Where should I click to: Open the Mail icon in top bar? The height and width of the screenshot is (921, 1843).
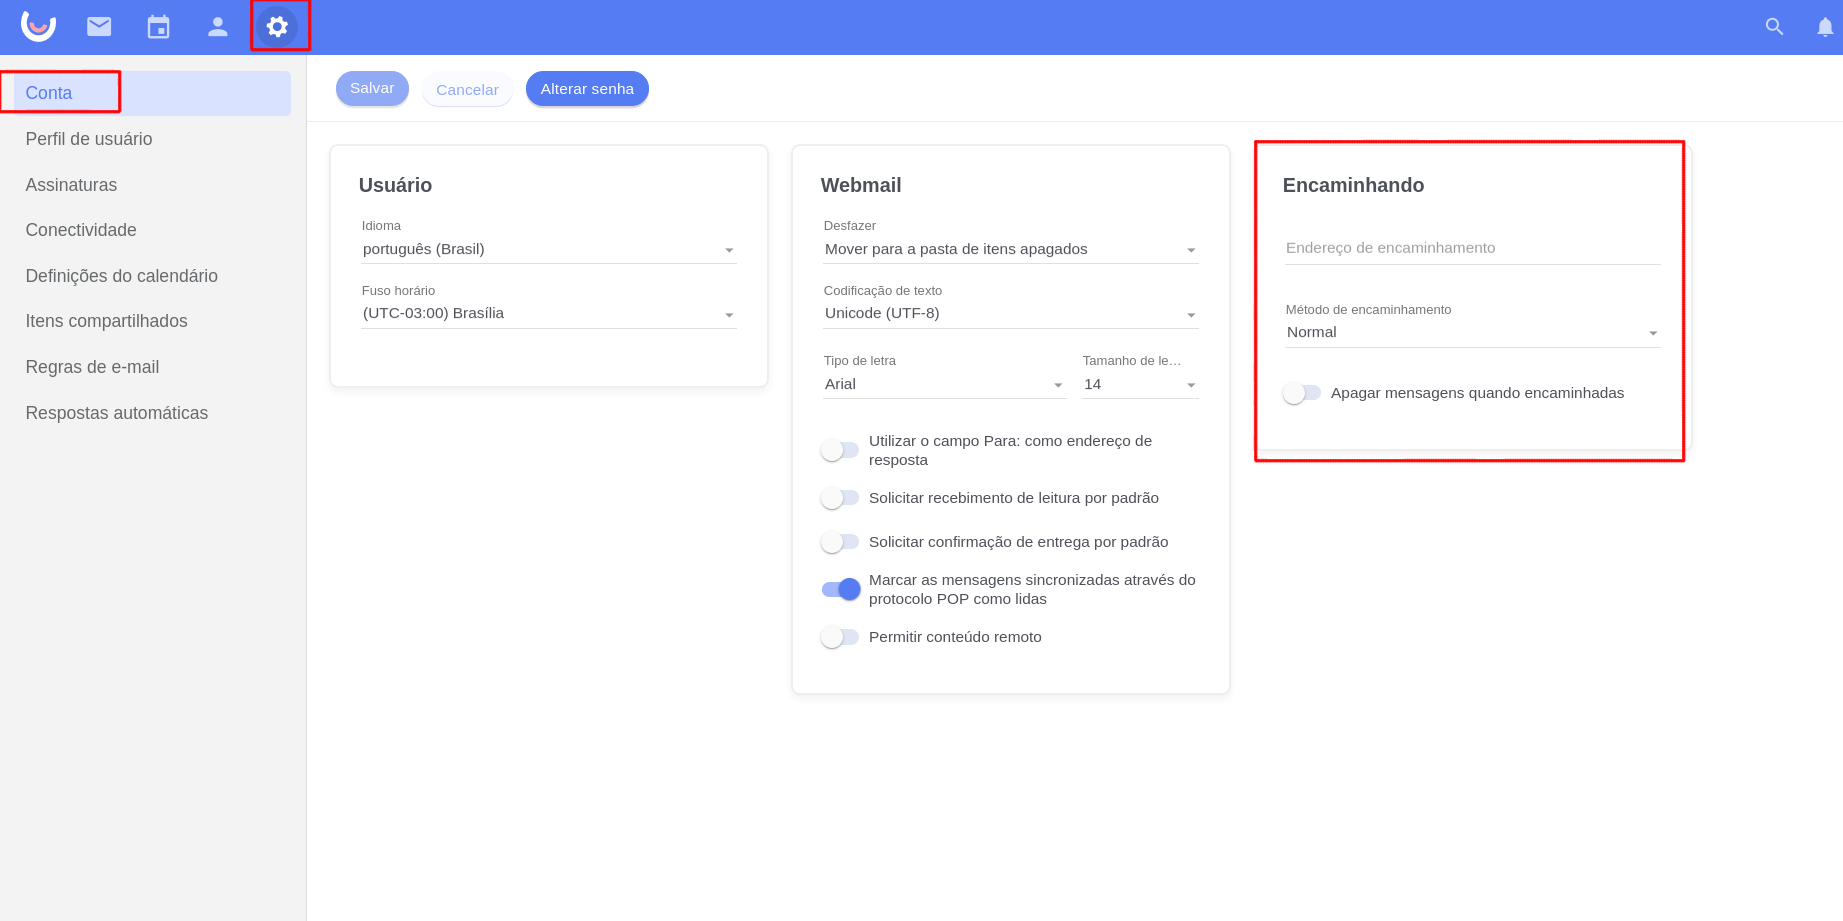(x=99, y=27)
